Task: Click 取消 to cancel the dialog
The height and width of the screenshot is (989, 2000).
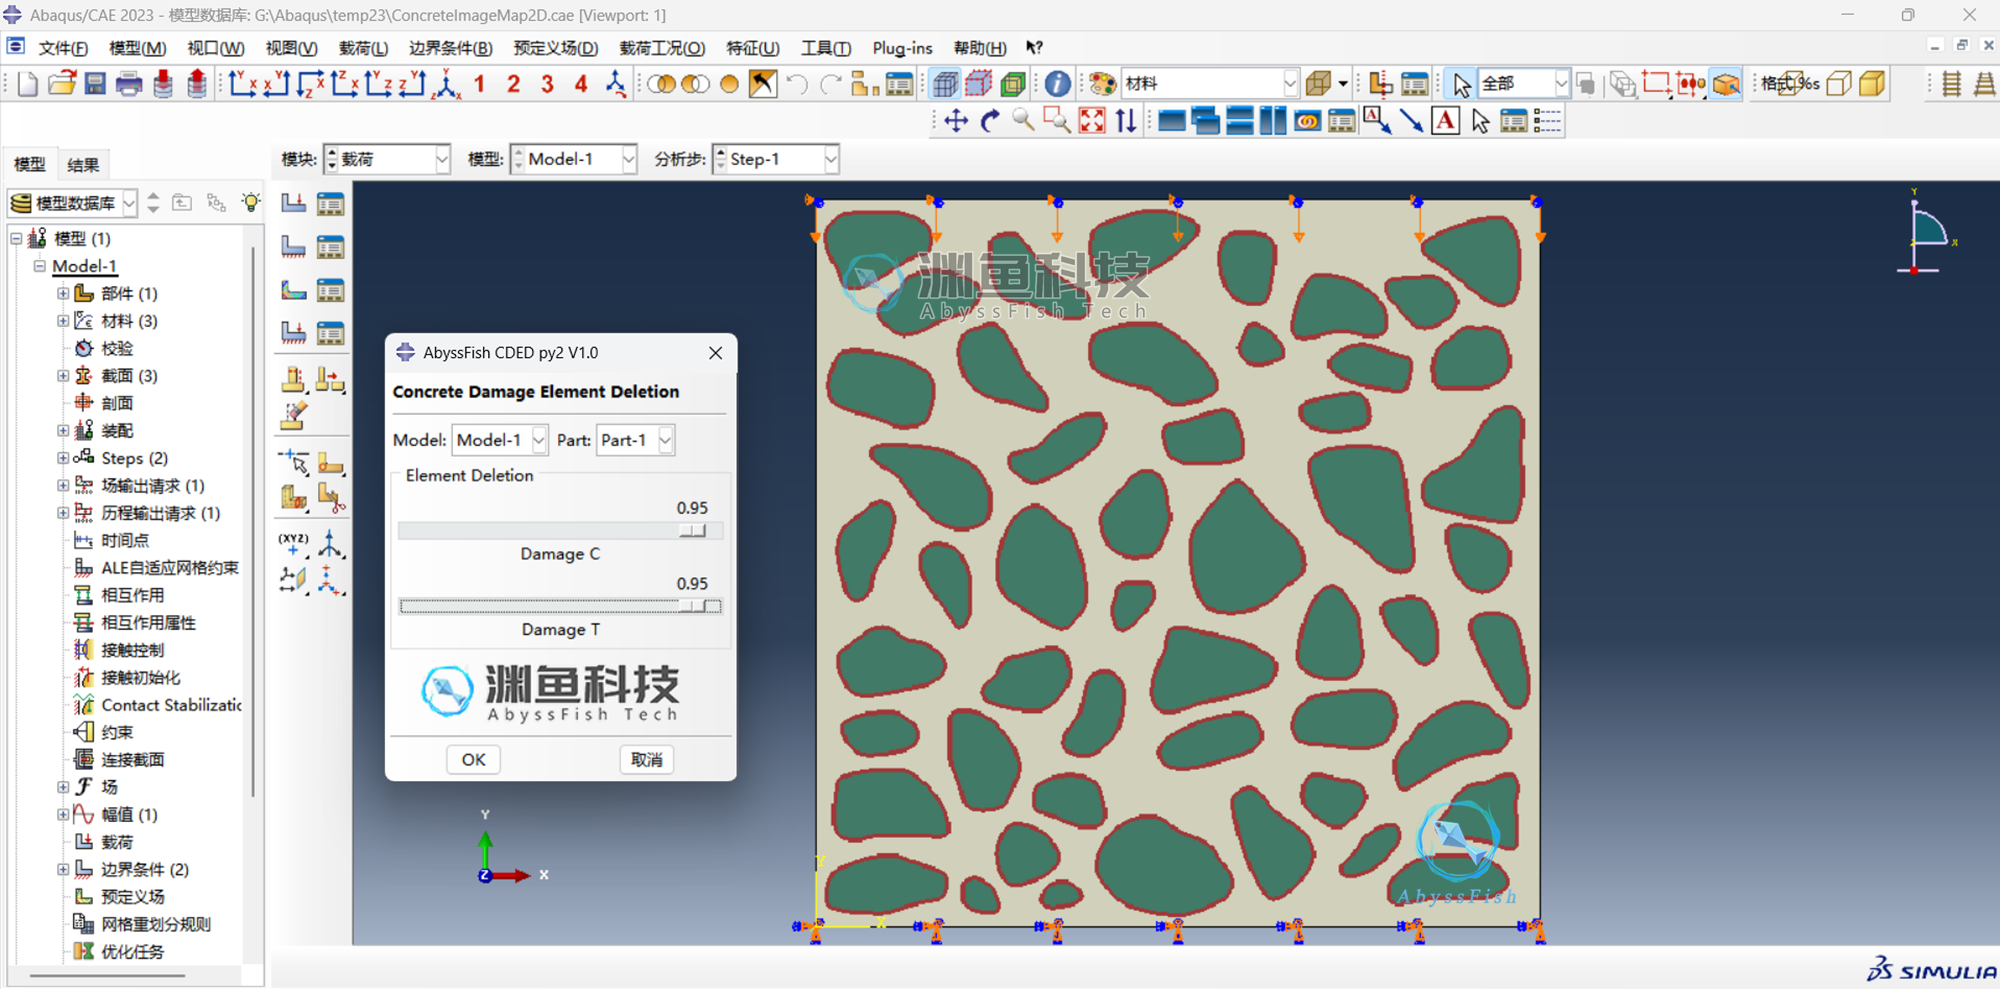Action: [647, 760]
